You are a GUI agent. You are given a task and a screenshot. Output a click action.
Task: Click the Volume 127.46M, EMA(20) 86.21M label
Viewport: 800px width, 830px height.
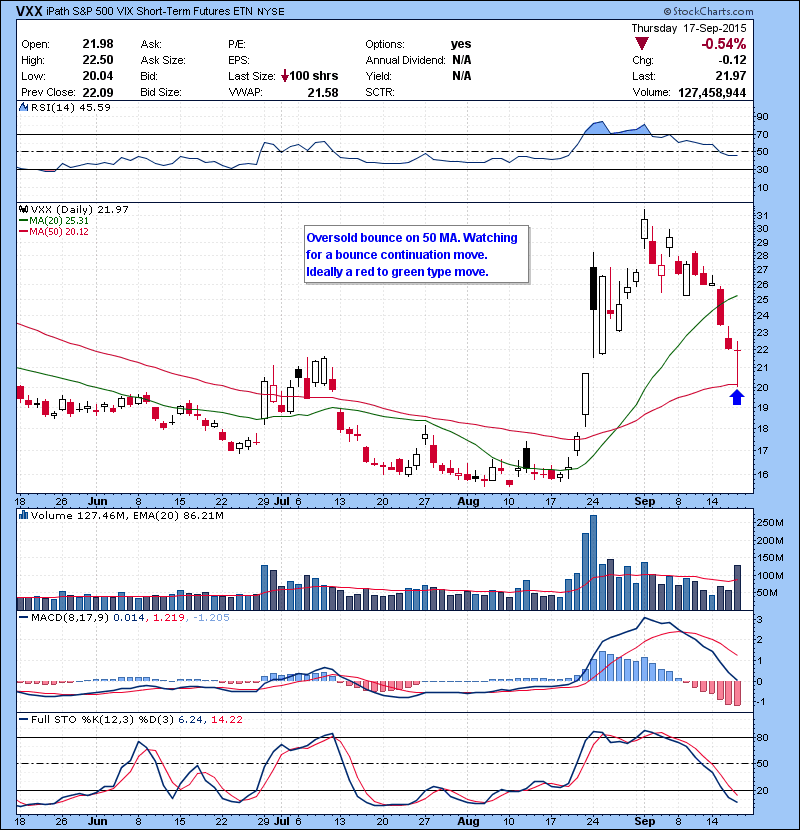pyautogui.click(x=127, y=515)
